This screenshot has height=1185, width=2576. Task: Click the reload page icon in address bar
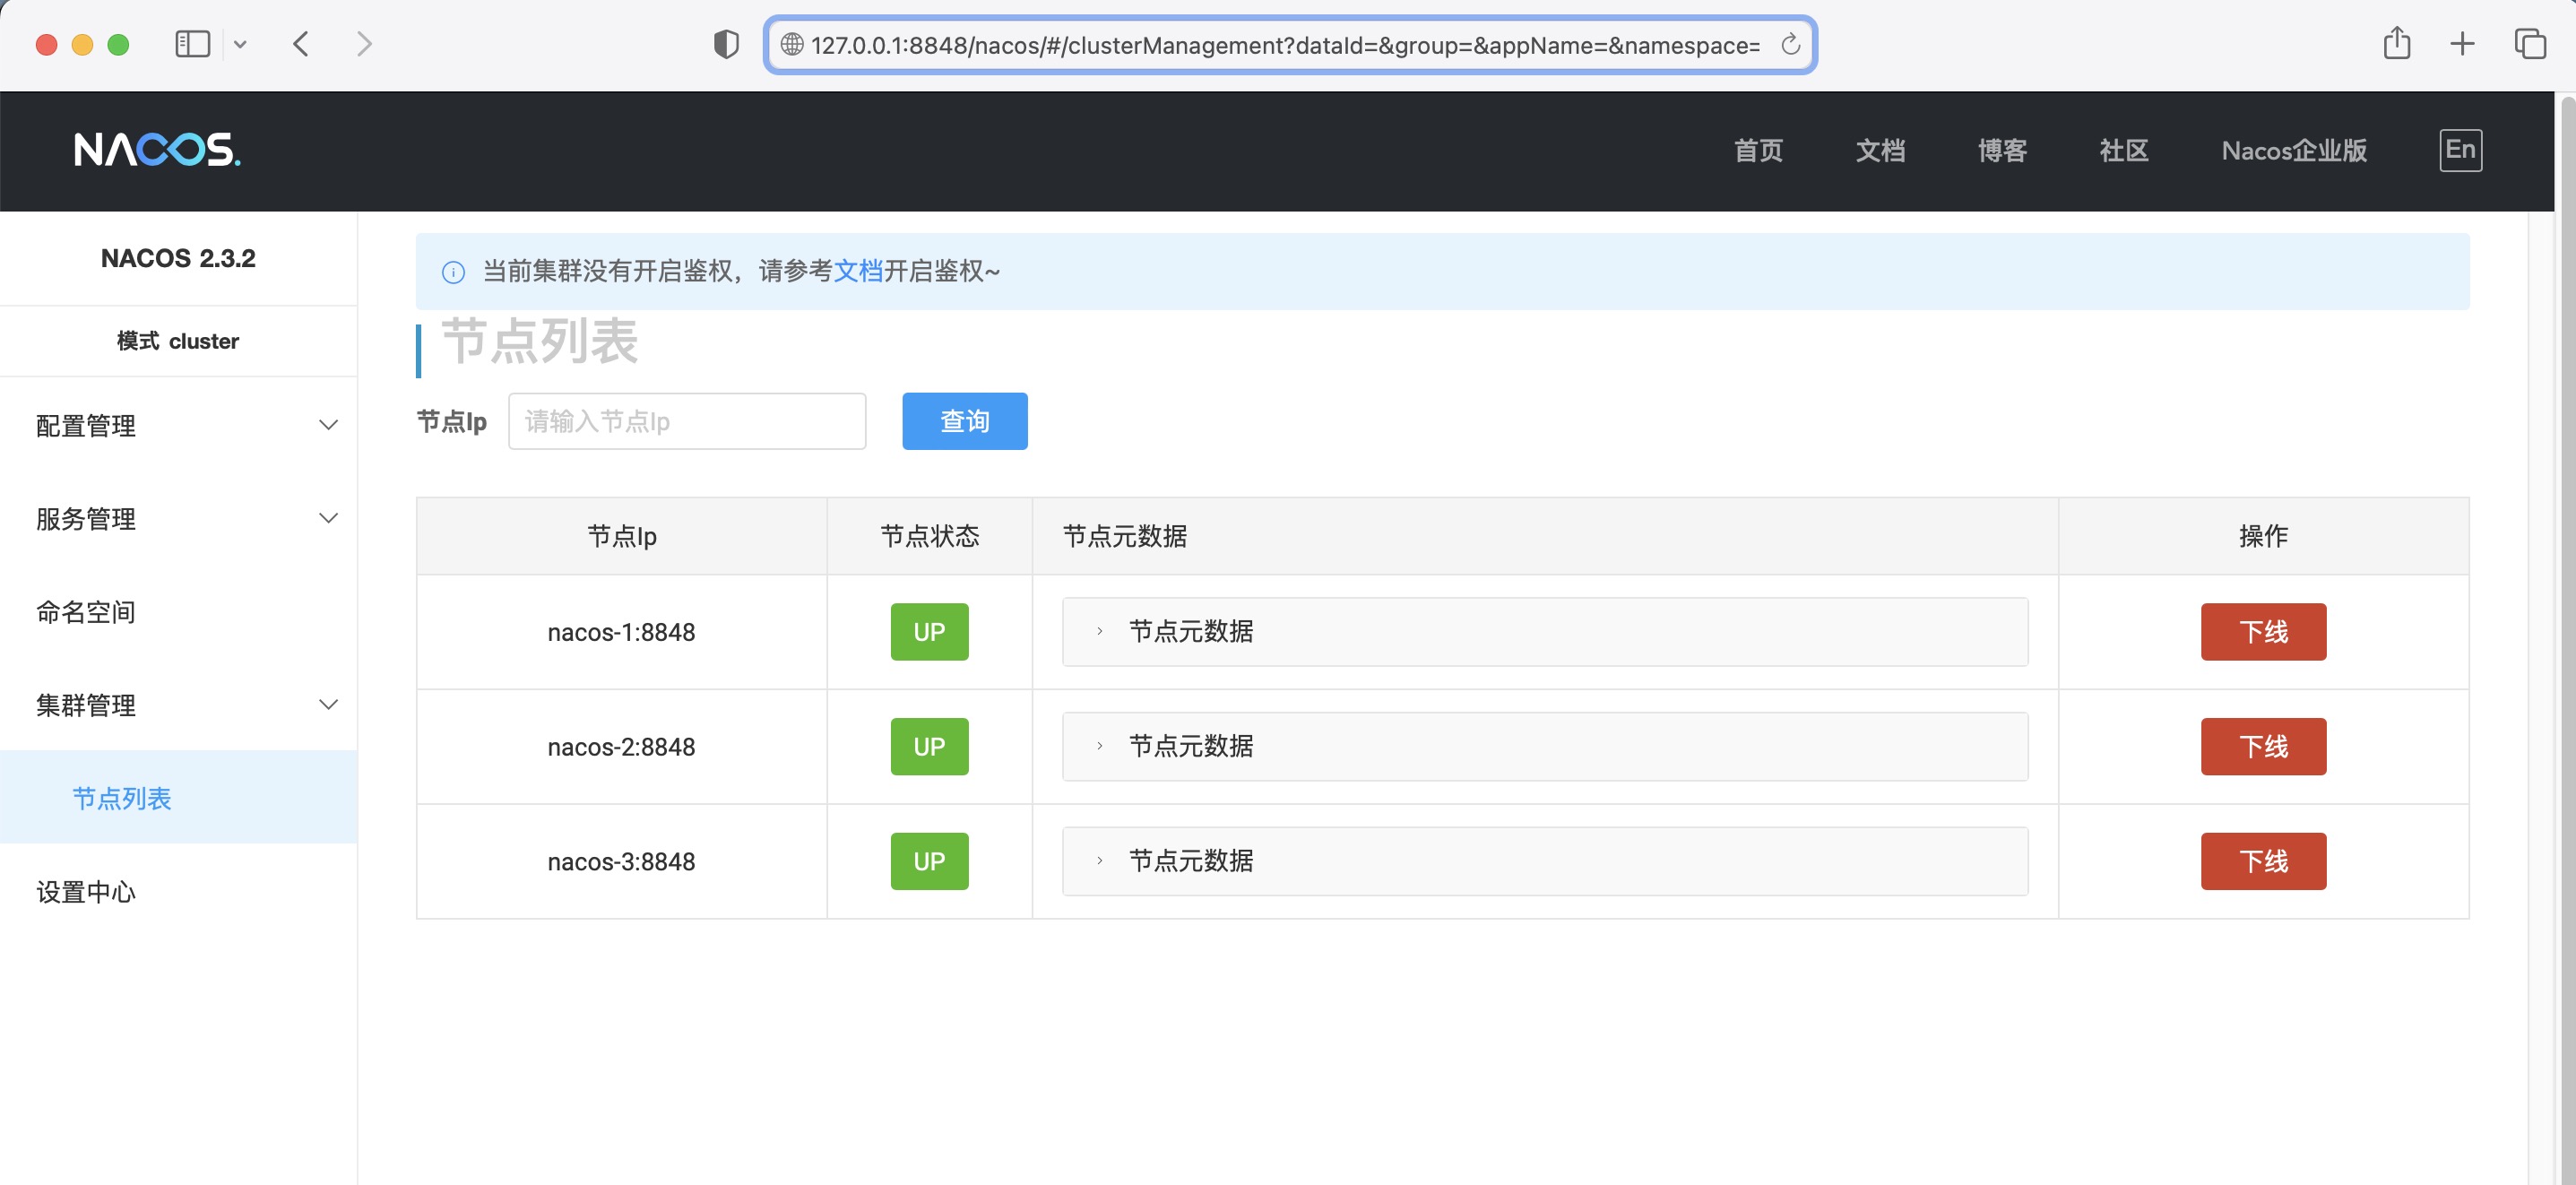(x=1790, y=45)
